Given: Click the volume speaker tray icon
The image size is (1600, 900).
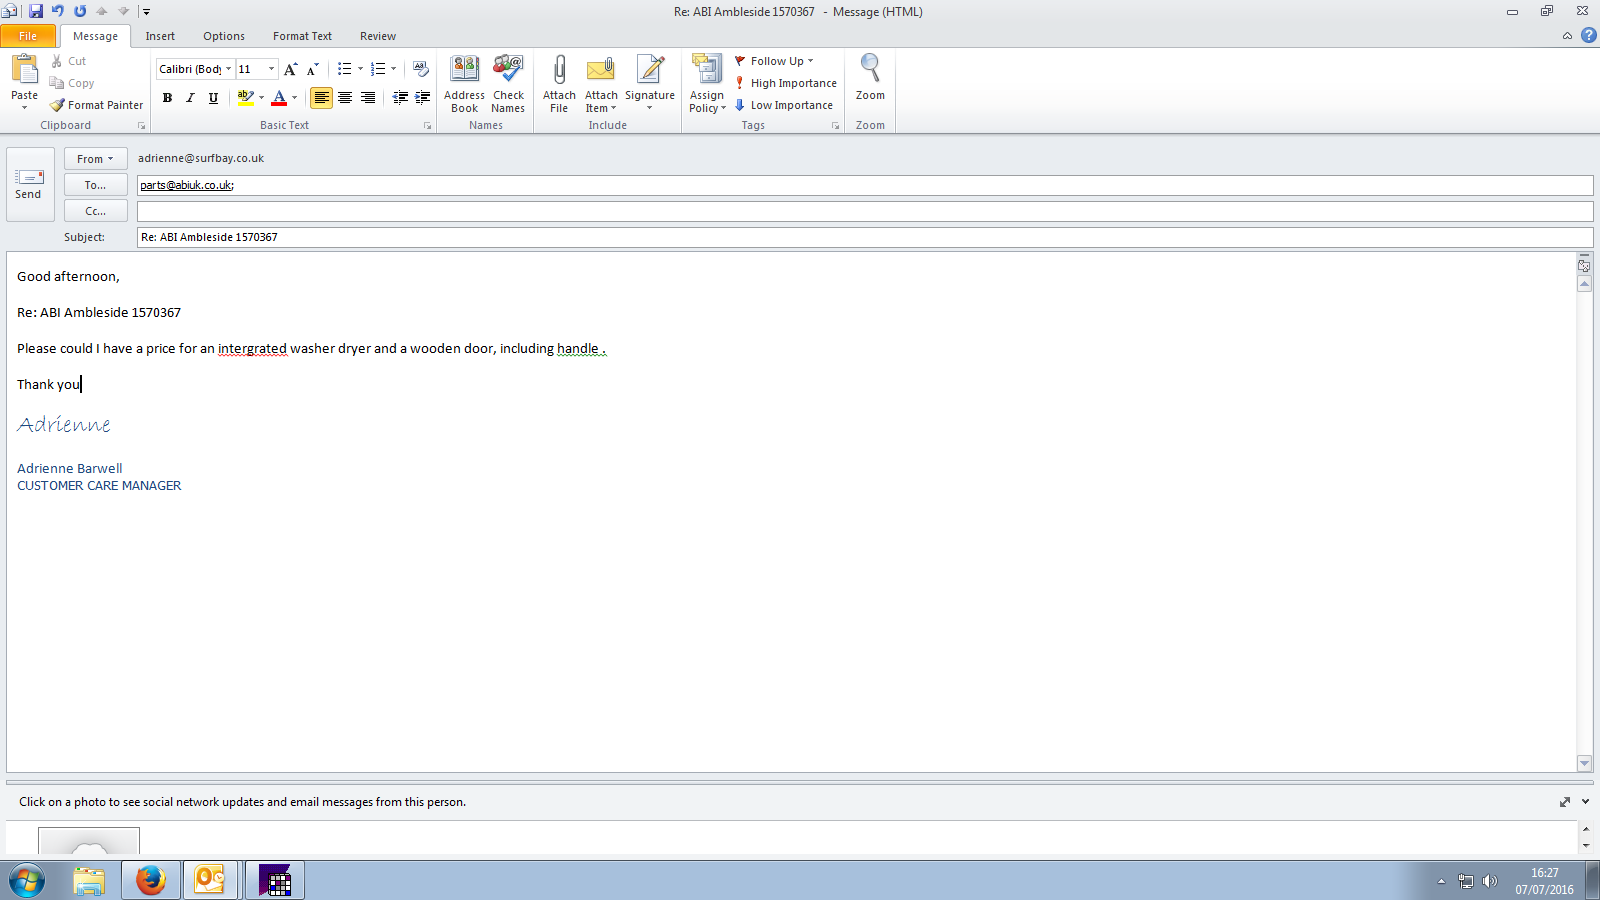Looking at the screenshot, I should click(x=1490, y=881).
